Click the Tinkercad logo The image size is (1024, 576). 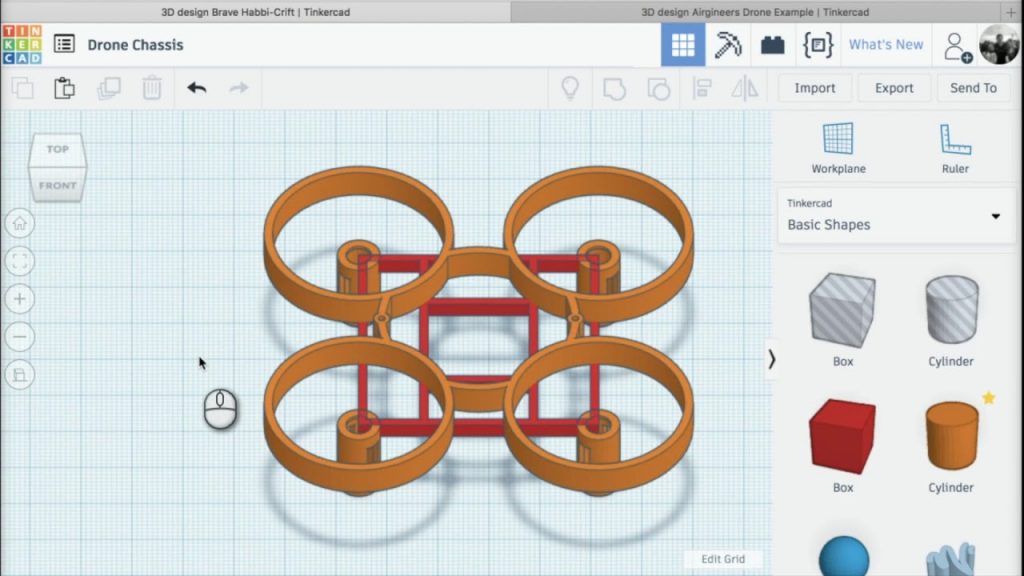coord(22,44)
